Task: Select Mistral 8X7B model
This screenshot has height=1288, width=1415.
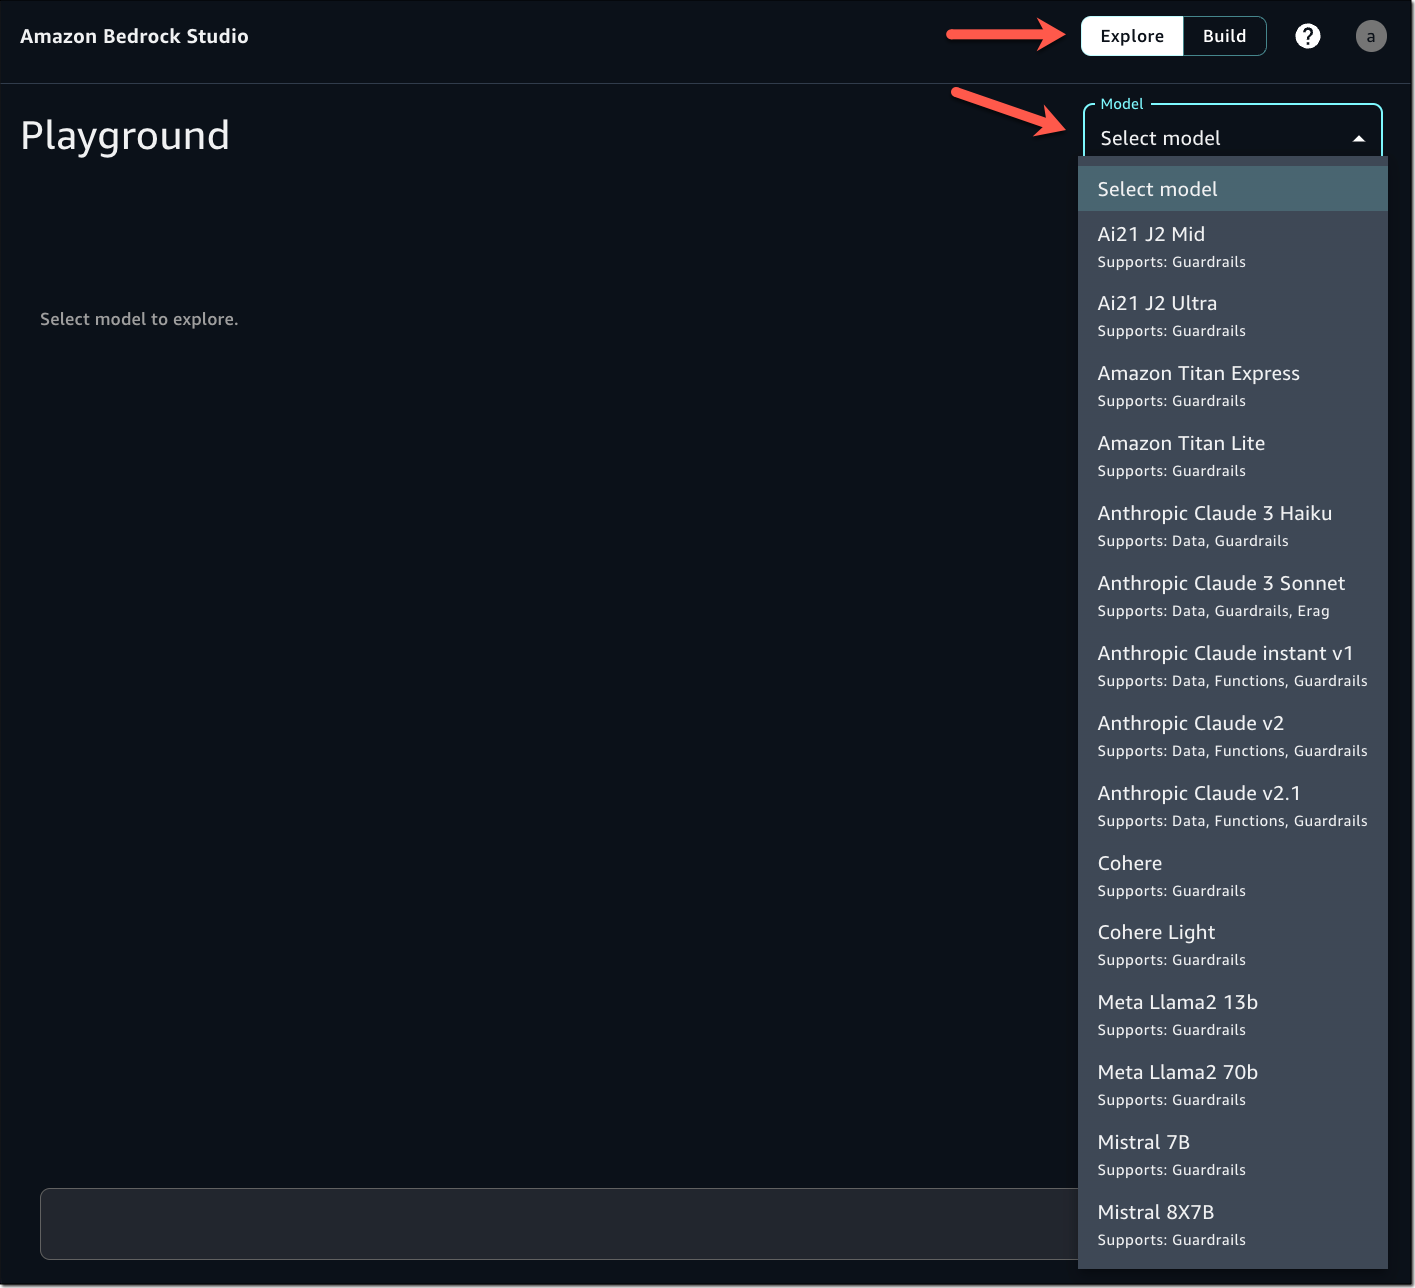Action: 1232,1225
